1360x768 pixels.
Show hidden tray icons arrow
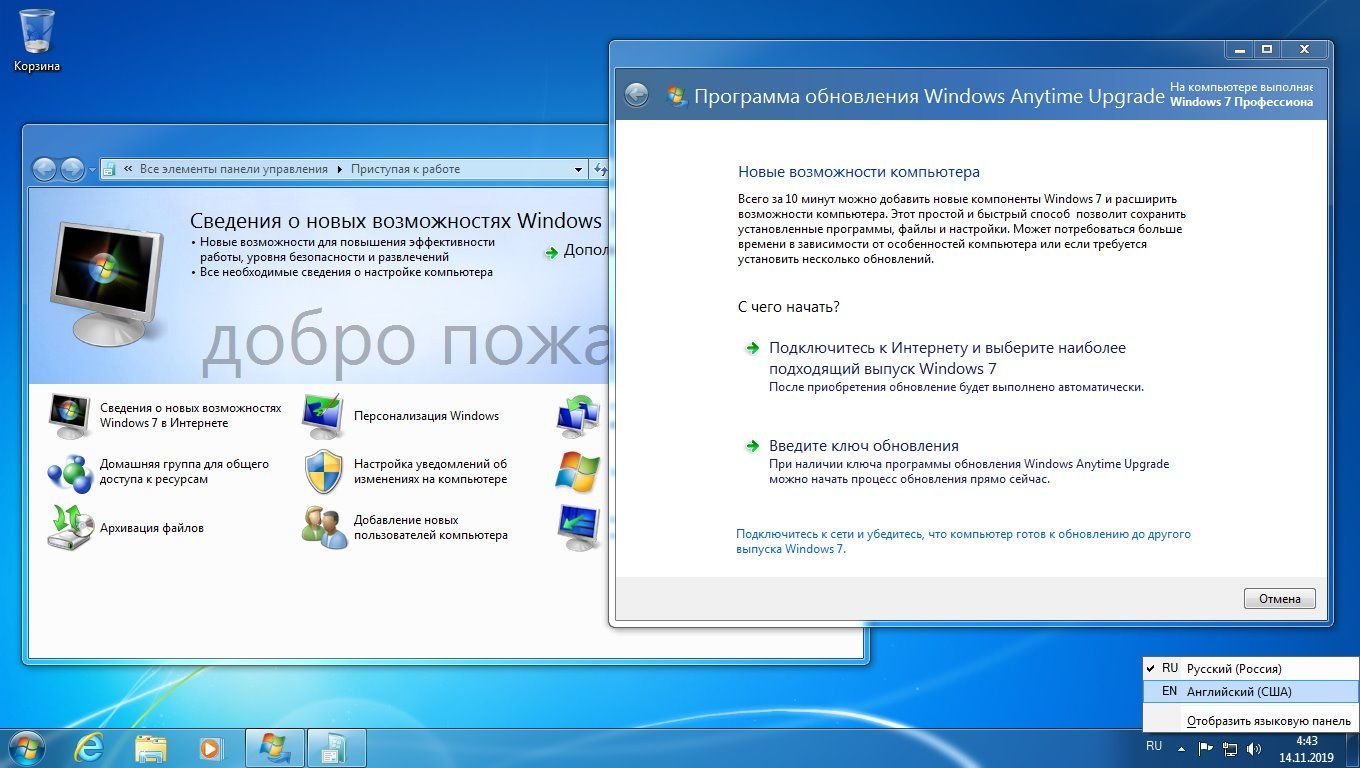click(x=1182, y=748)
